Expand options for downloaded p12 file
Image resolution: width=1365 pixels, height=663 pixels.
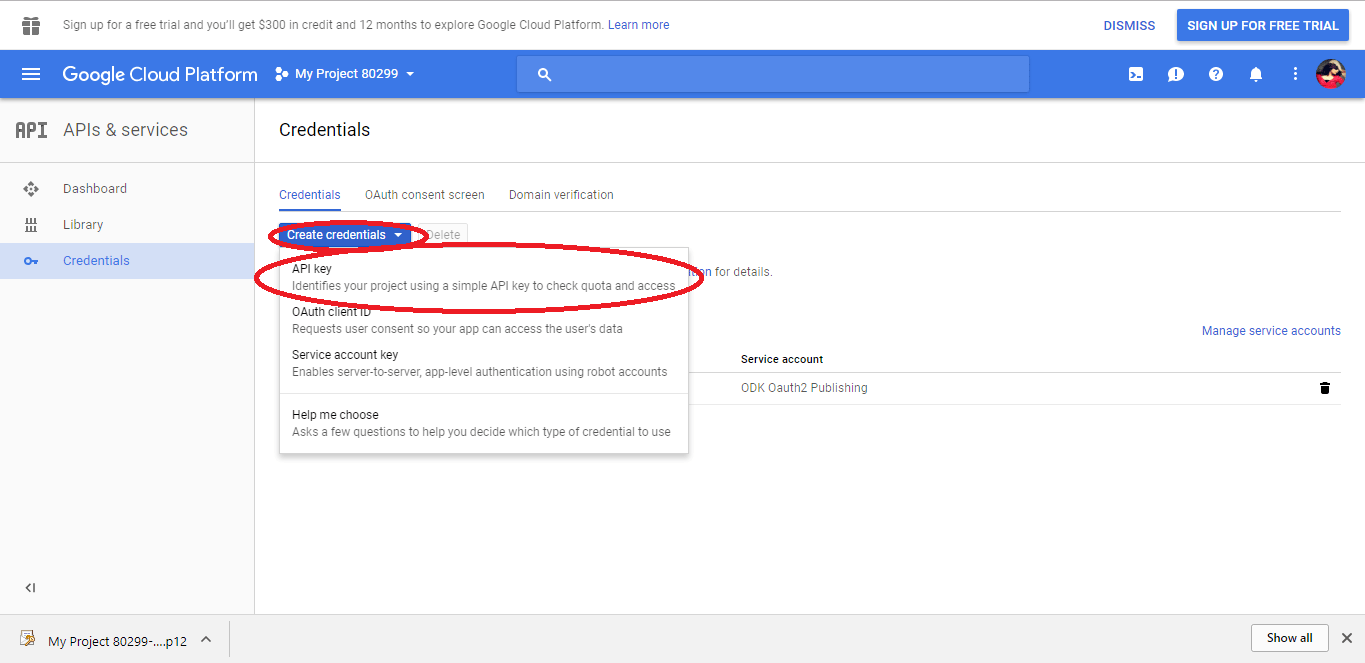(206, 639)
